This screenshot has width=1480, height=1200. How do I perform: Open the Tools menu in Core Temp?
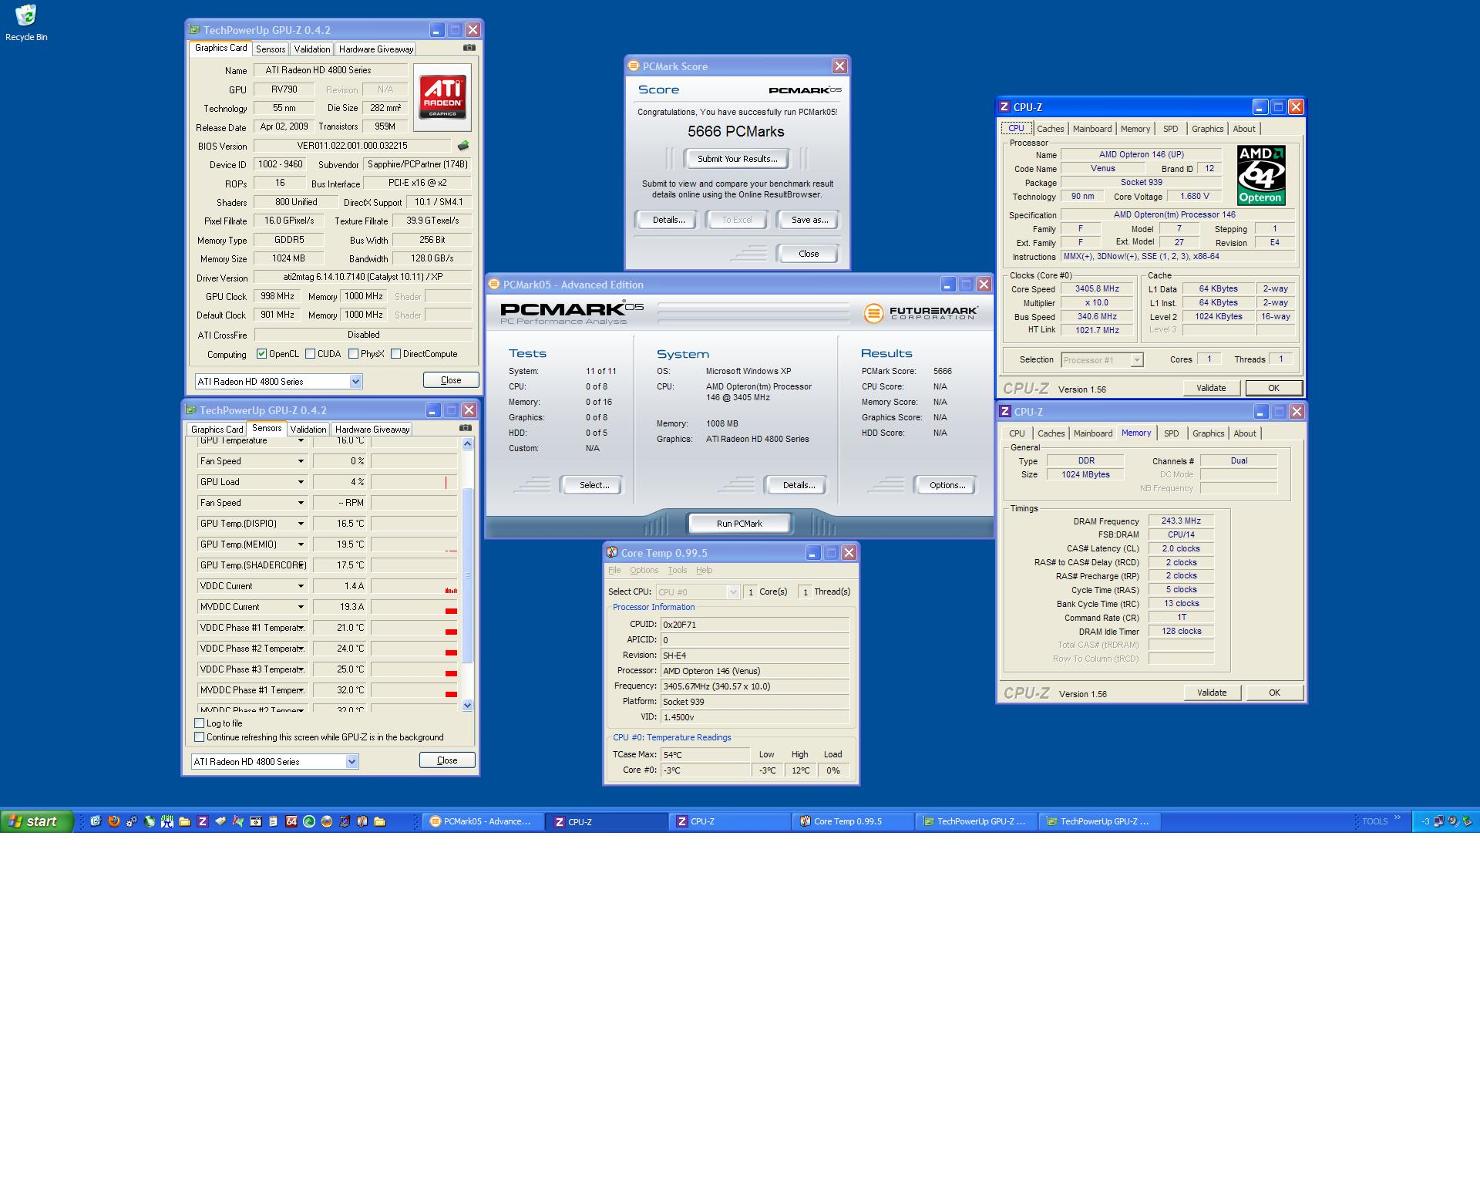pos(677,570)
